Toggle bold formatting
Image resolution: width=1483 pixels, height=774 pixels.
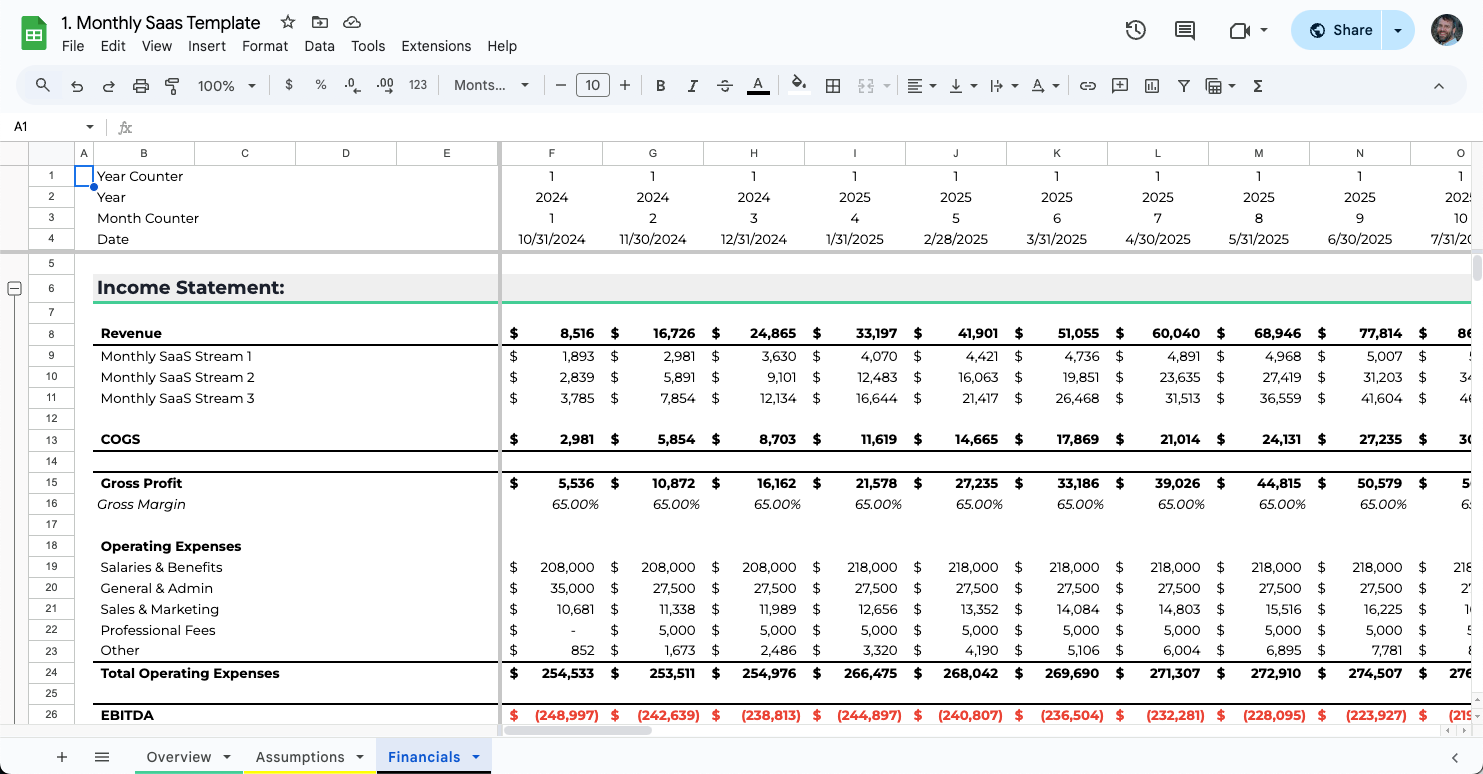[660, 86]
